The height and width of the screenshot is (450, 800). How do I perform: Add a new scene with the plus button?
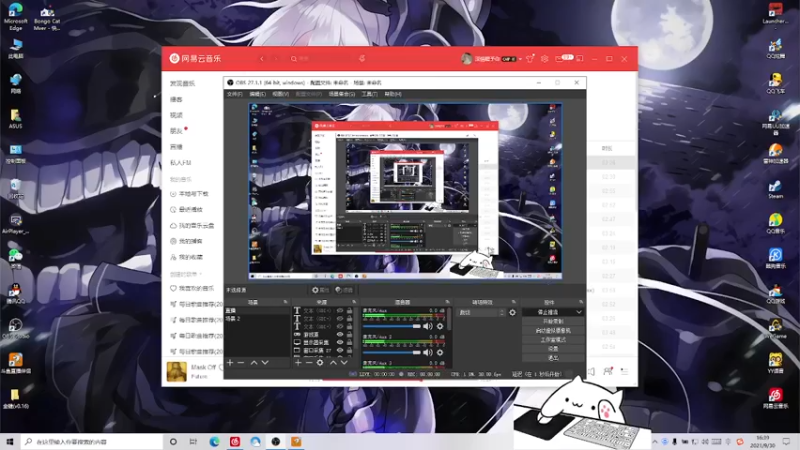(x=230, y=363)
